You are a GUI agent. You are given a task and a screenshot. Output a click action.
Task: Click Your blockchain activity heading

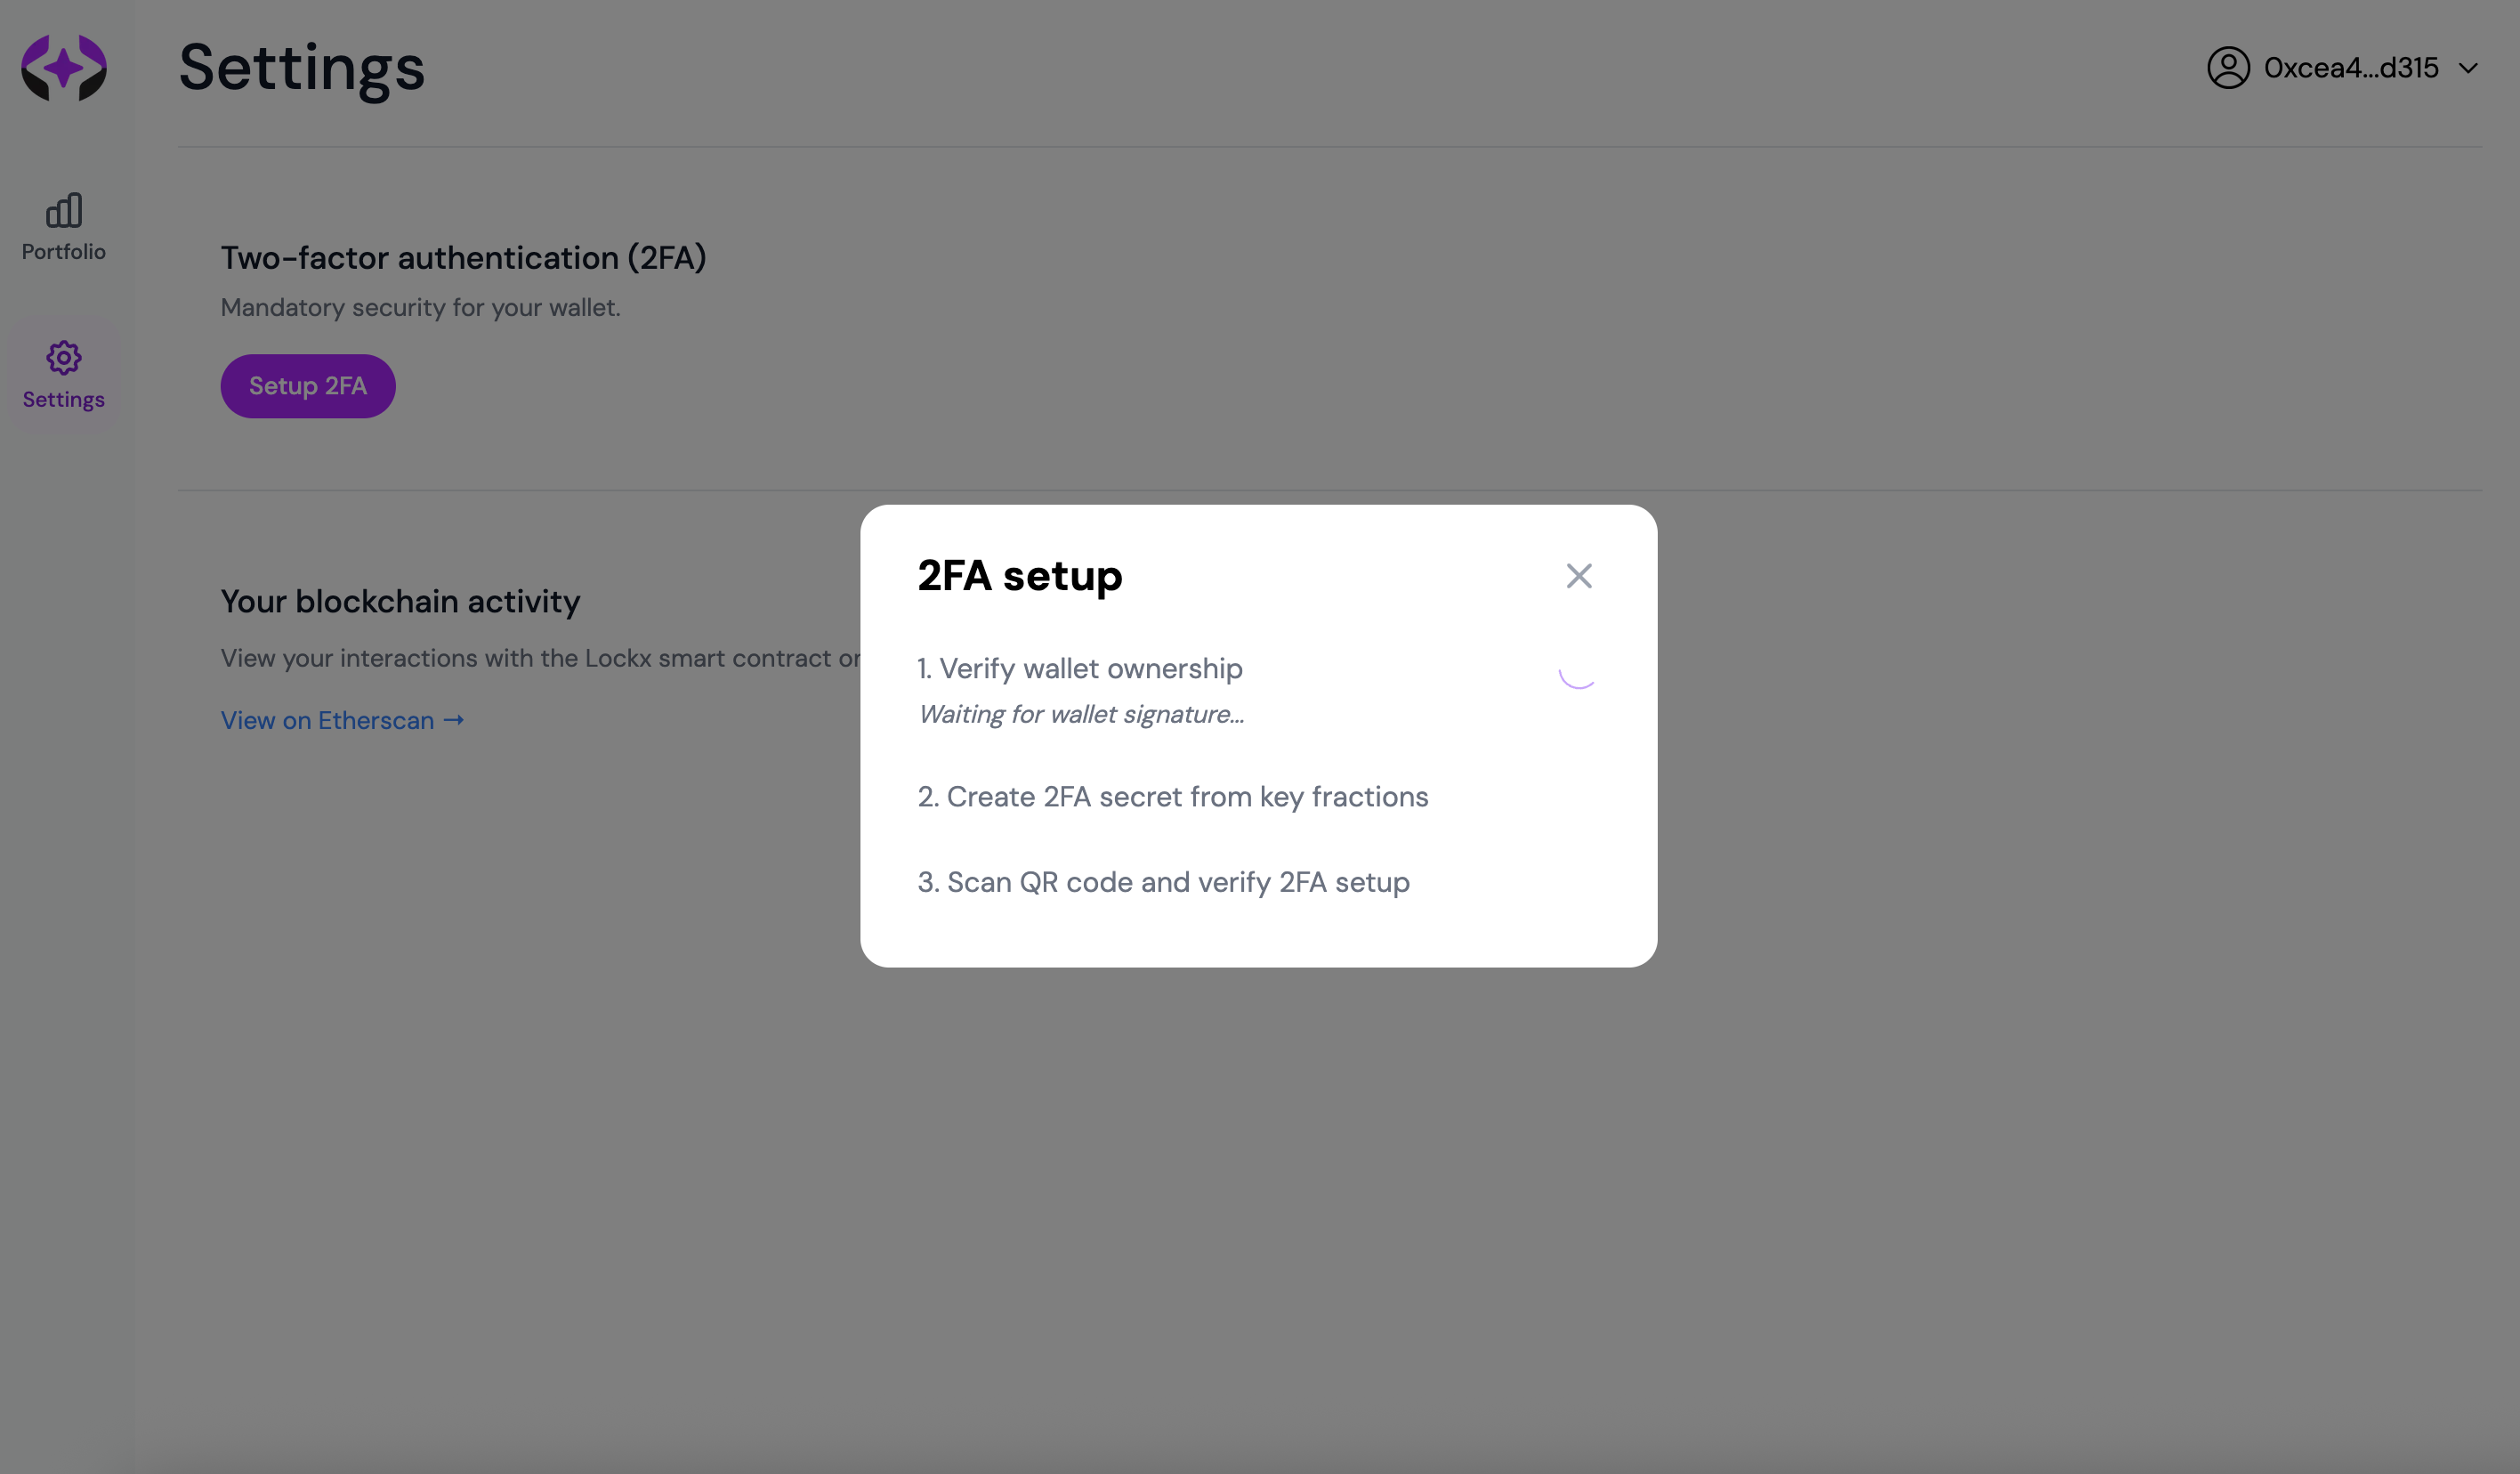coord(400,601)
